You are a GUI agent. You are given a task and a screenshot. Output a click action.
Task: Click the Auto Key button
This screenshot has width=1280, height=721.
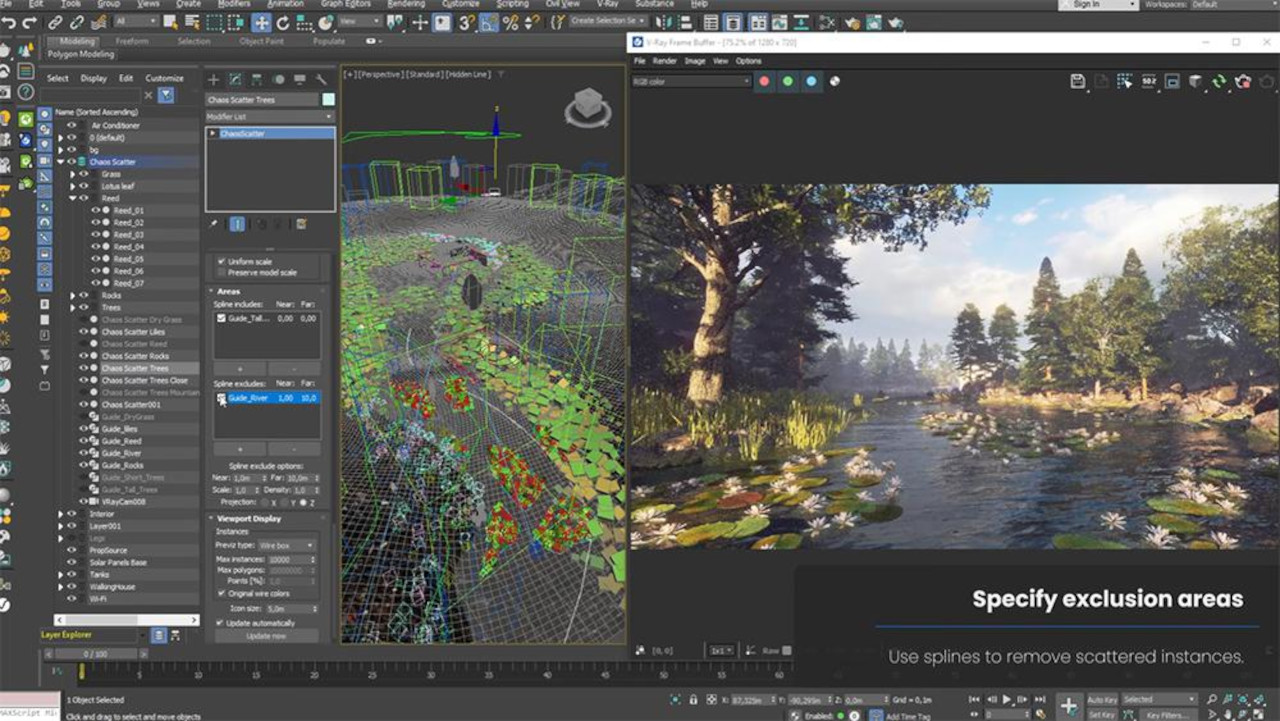[x=1101, y=699]
